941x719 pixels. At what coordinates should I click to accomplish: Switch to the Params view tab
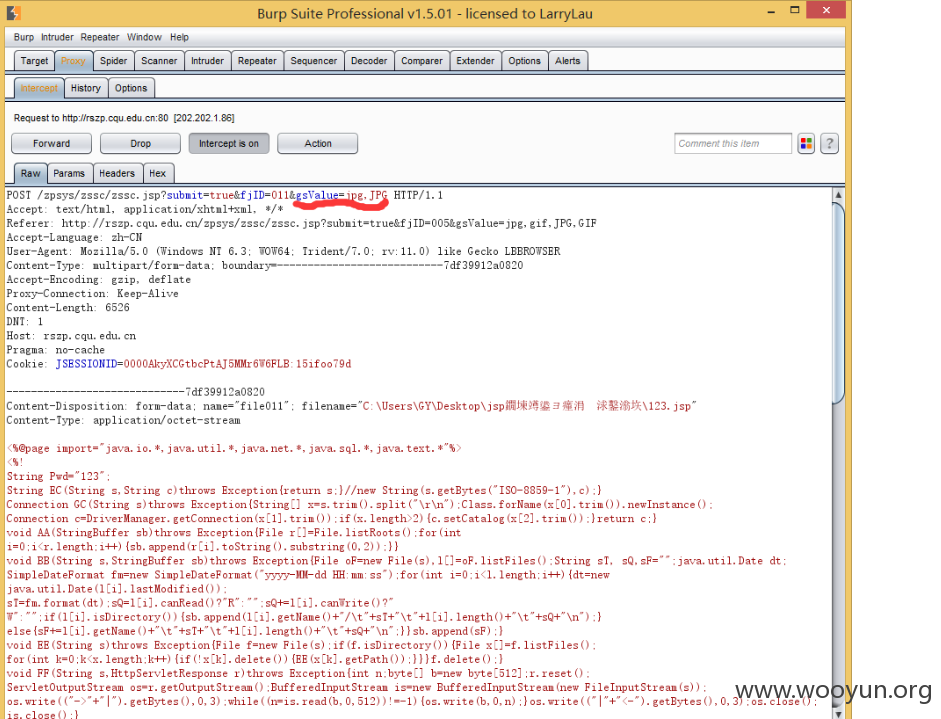click(x=69, y=173)
